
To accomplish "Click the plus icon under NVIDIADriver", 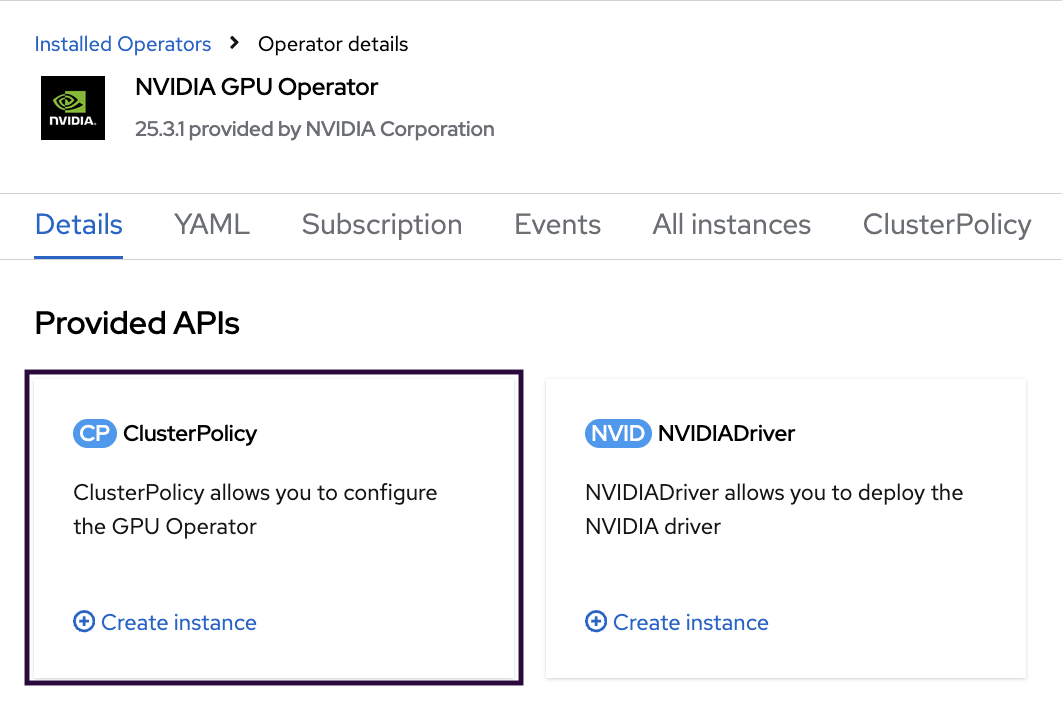I will 596,622.
